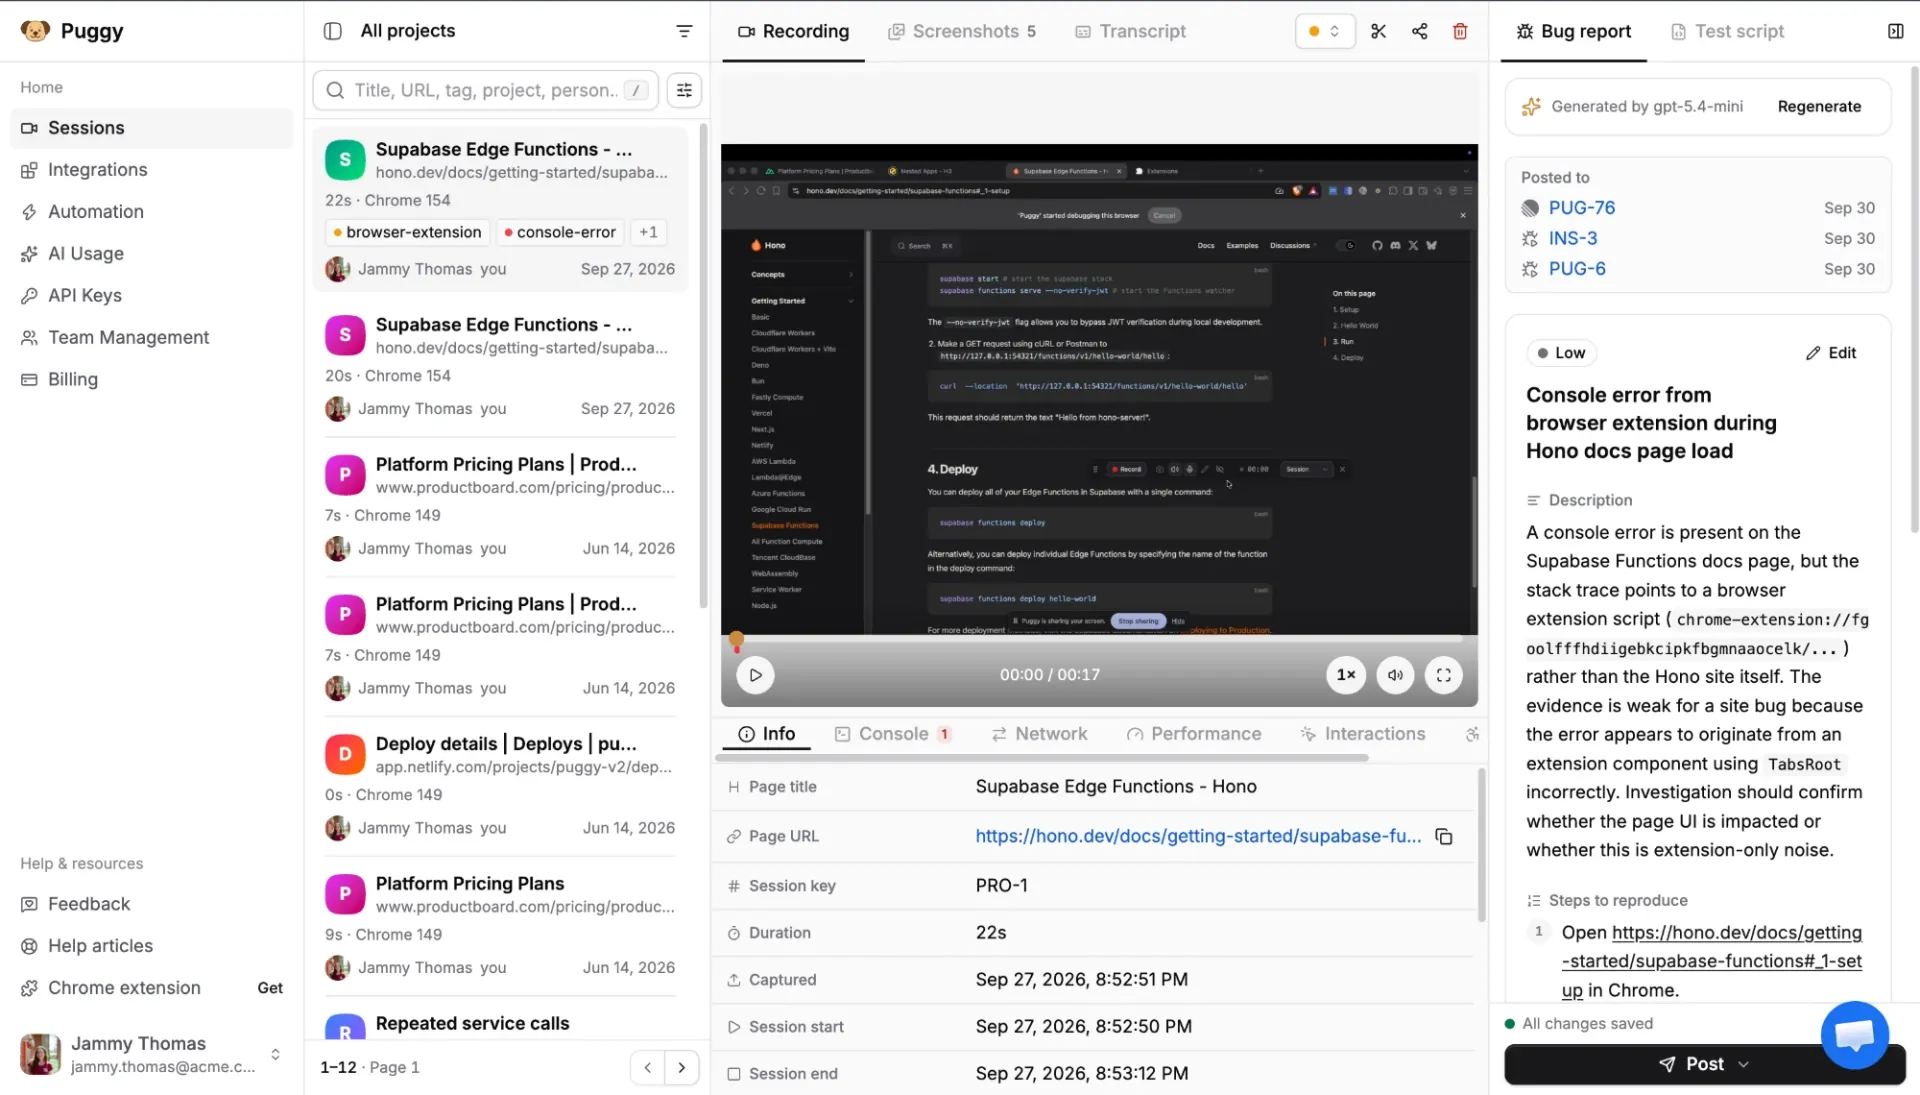Enter fullscreen on the video player
Screen dimensions: 1920x1095
click(1444, 675)
